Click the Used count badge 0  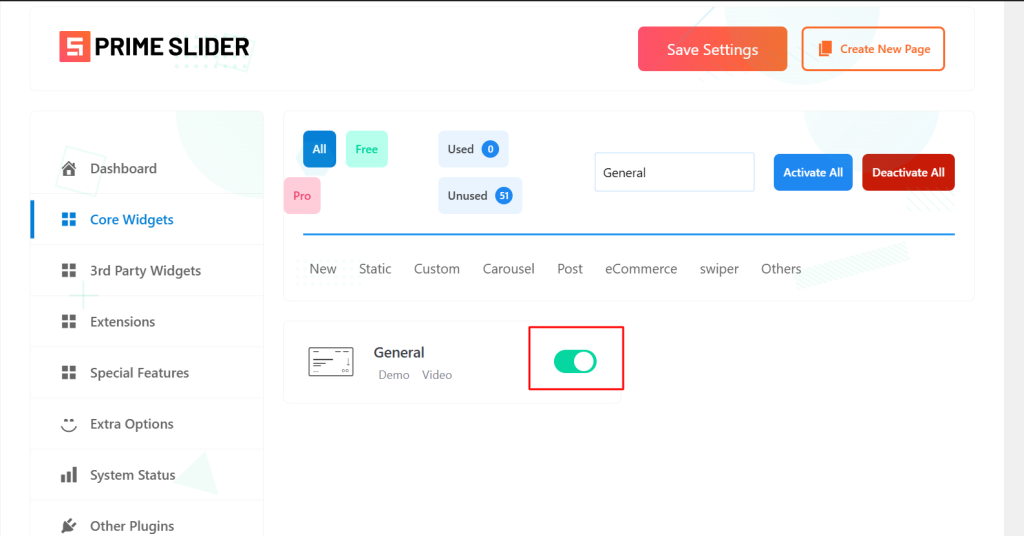pyautogui.click(x=490, y=149)
